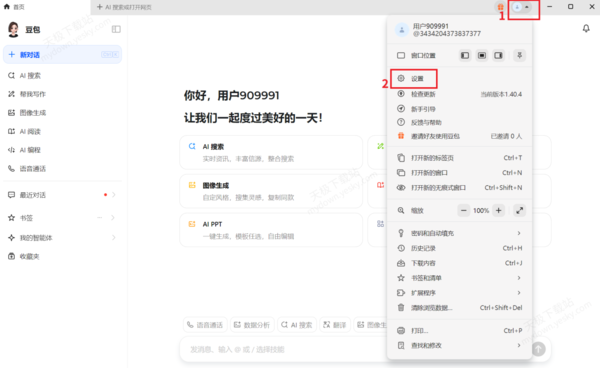The width and height of the screenshot is (600, 368).
Task: Click the 豆包 avatar in sidebar
Action: point(13,29)
